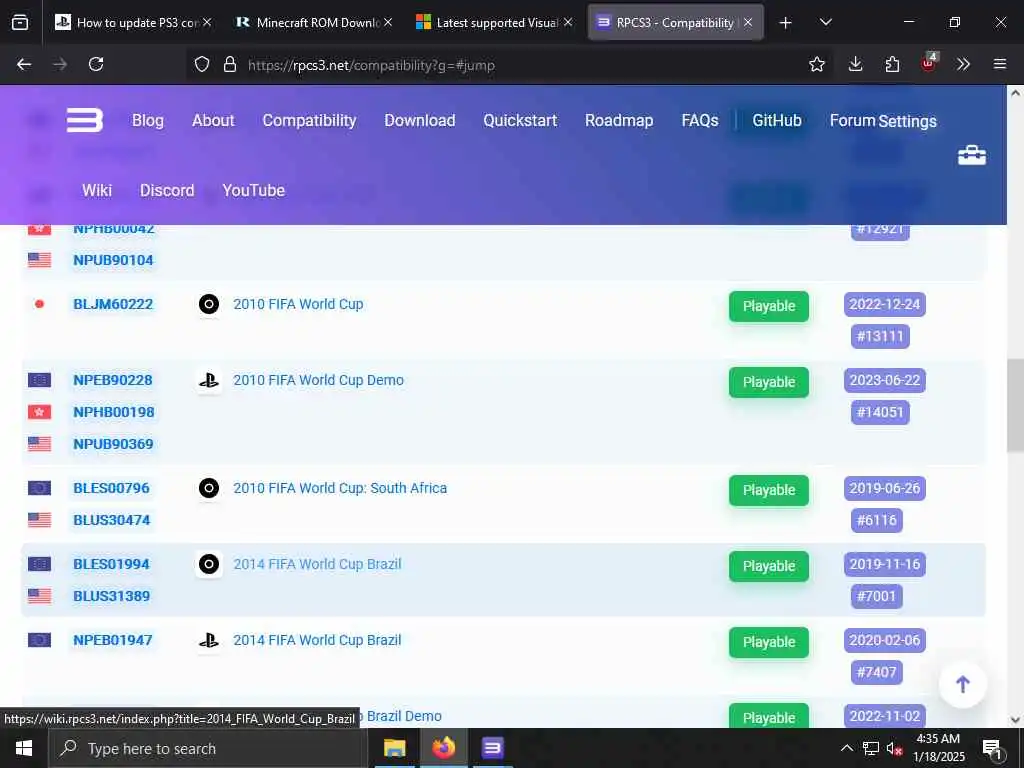
Task: Click the padlock site info icon
Action: (x=229, y=64)
